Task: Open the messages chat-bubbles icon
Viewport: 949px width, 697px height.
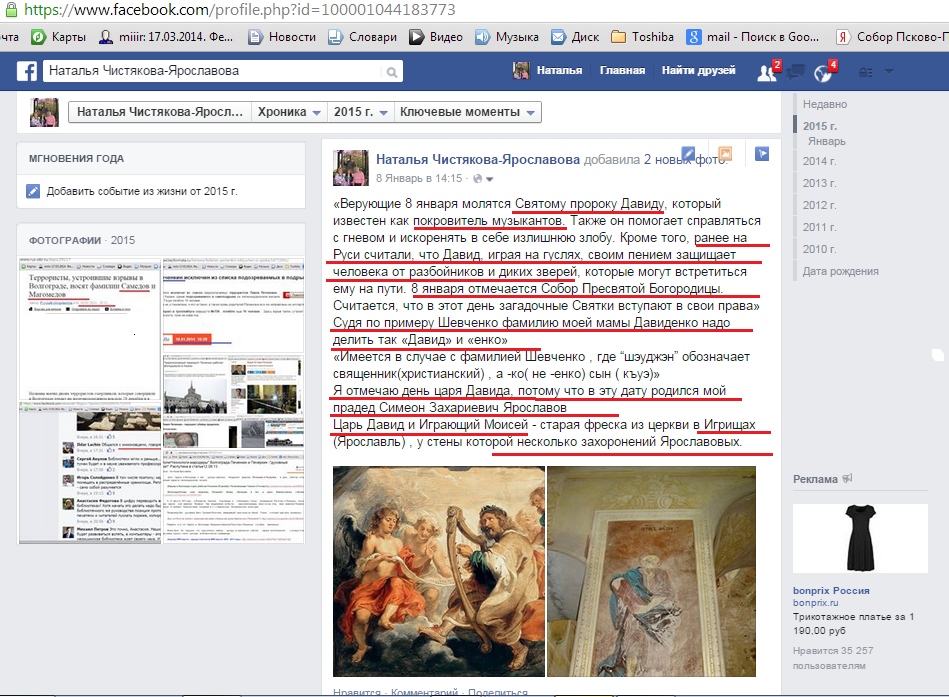Action: (795, 72)
